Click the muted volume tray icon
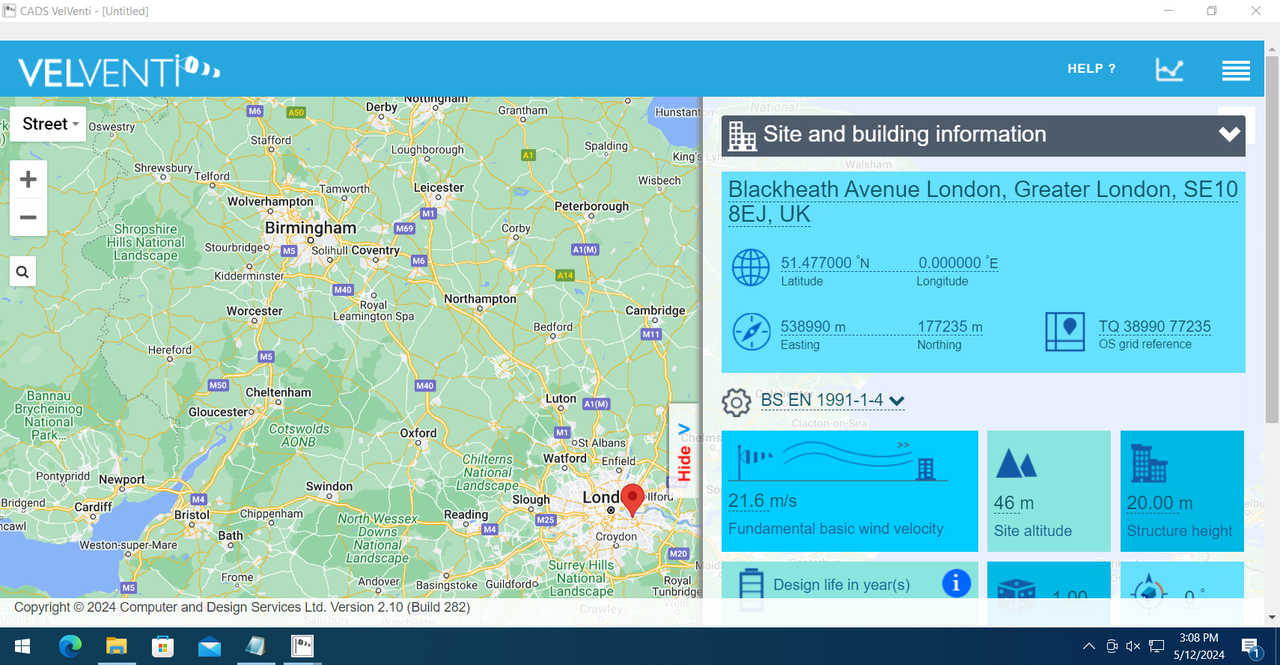1280x665 pixels. tap(1133, 647)
